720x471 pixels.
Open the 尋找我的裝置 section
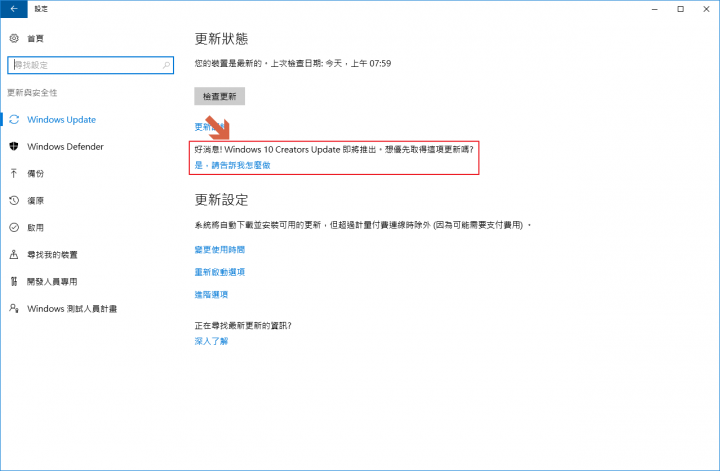(x=52, y=254)
